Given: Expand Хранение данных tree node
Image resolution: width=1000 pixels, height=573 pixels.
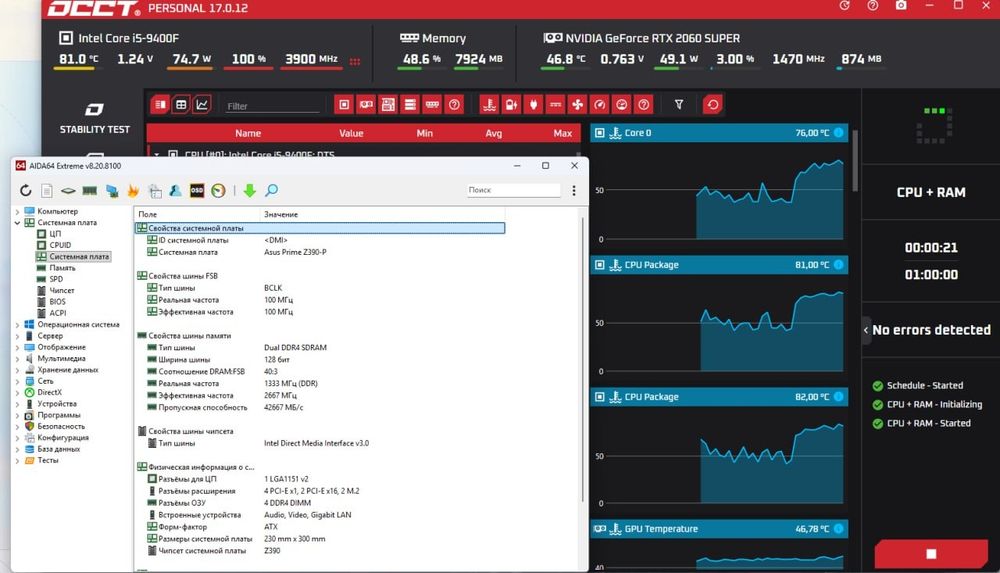Looking at the screenshot, I should [x=17, y=370].
